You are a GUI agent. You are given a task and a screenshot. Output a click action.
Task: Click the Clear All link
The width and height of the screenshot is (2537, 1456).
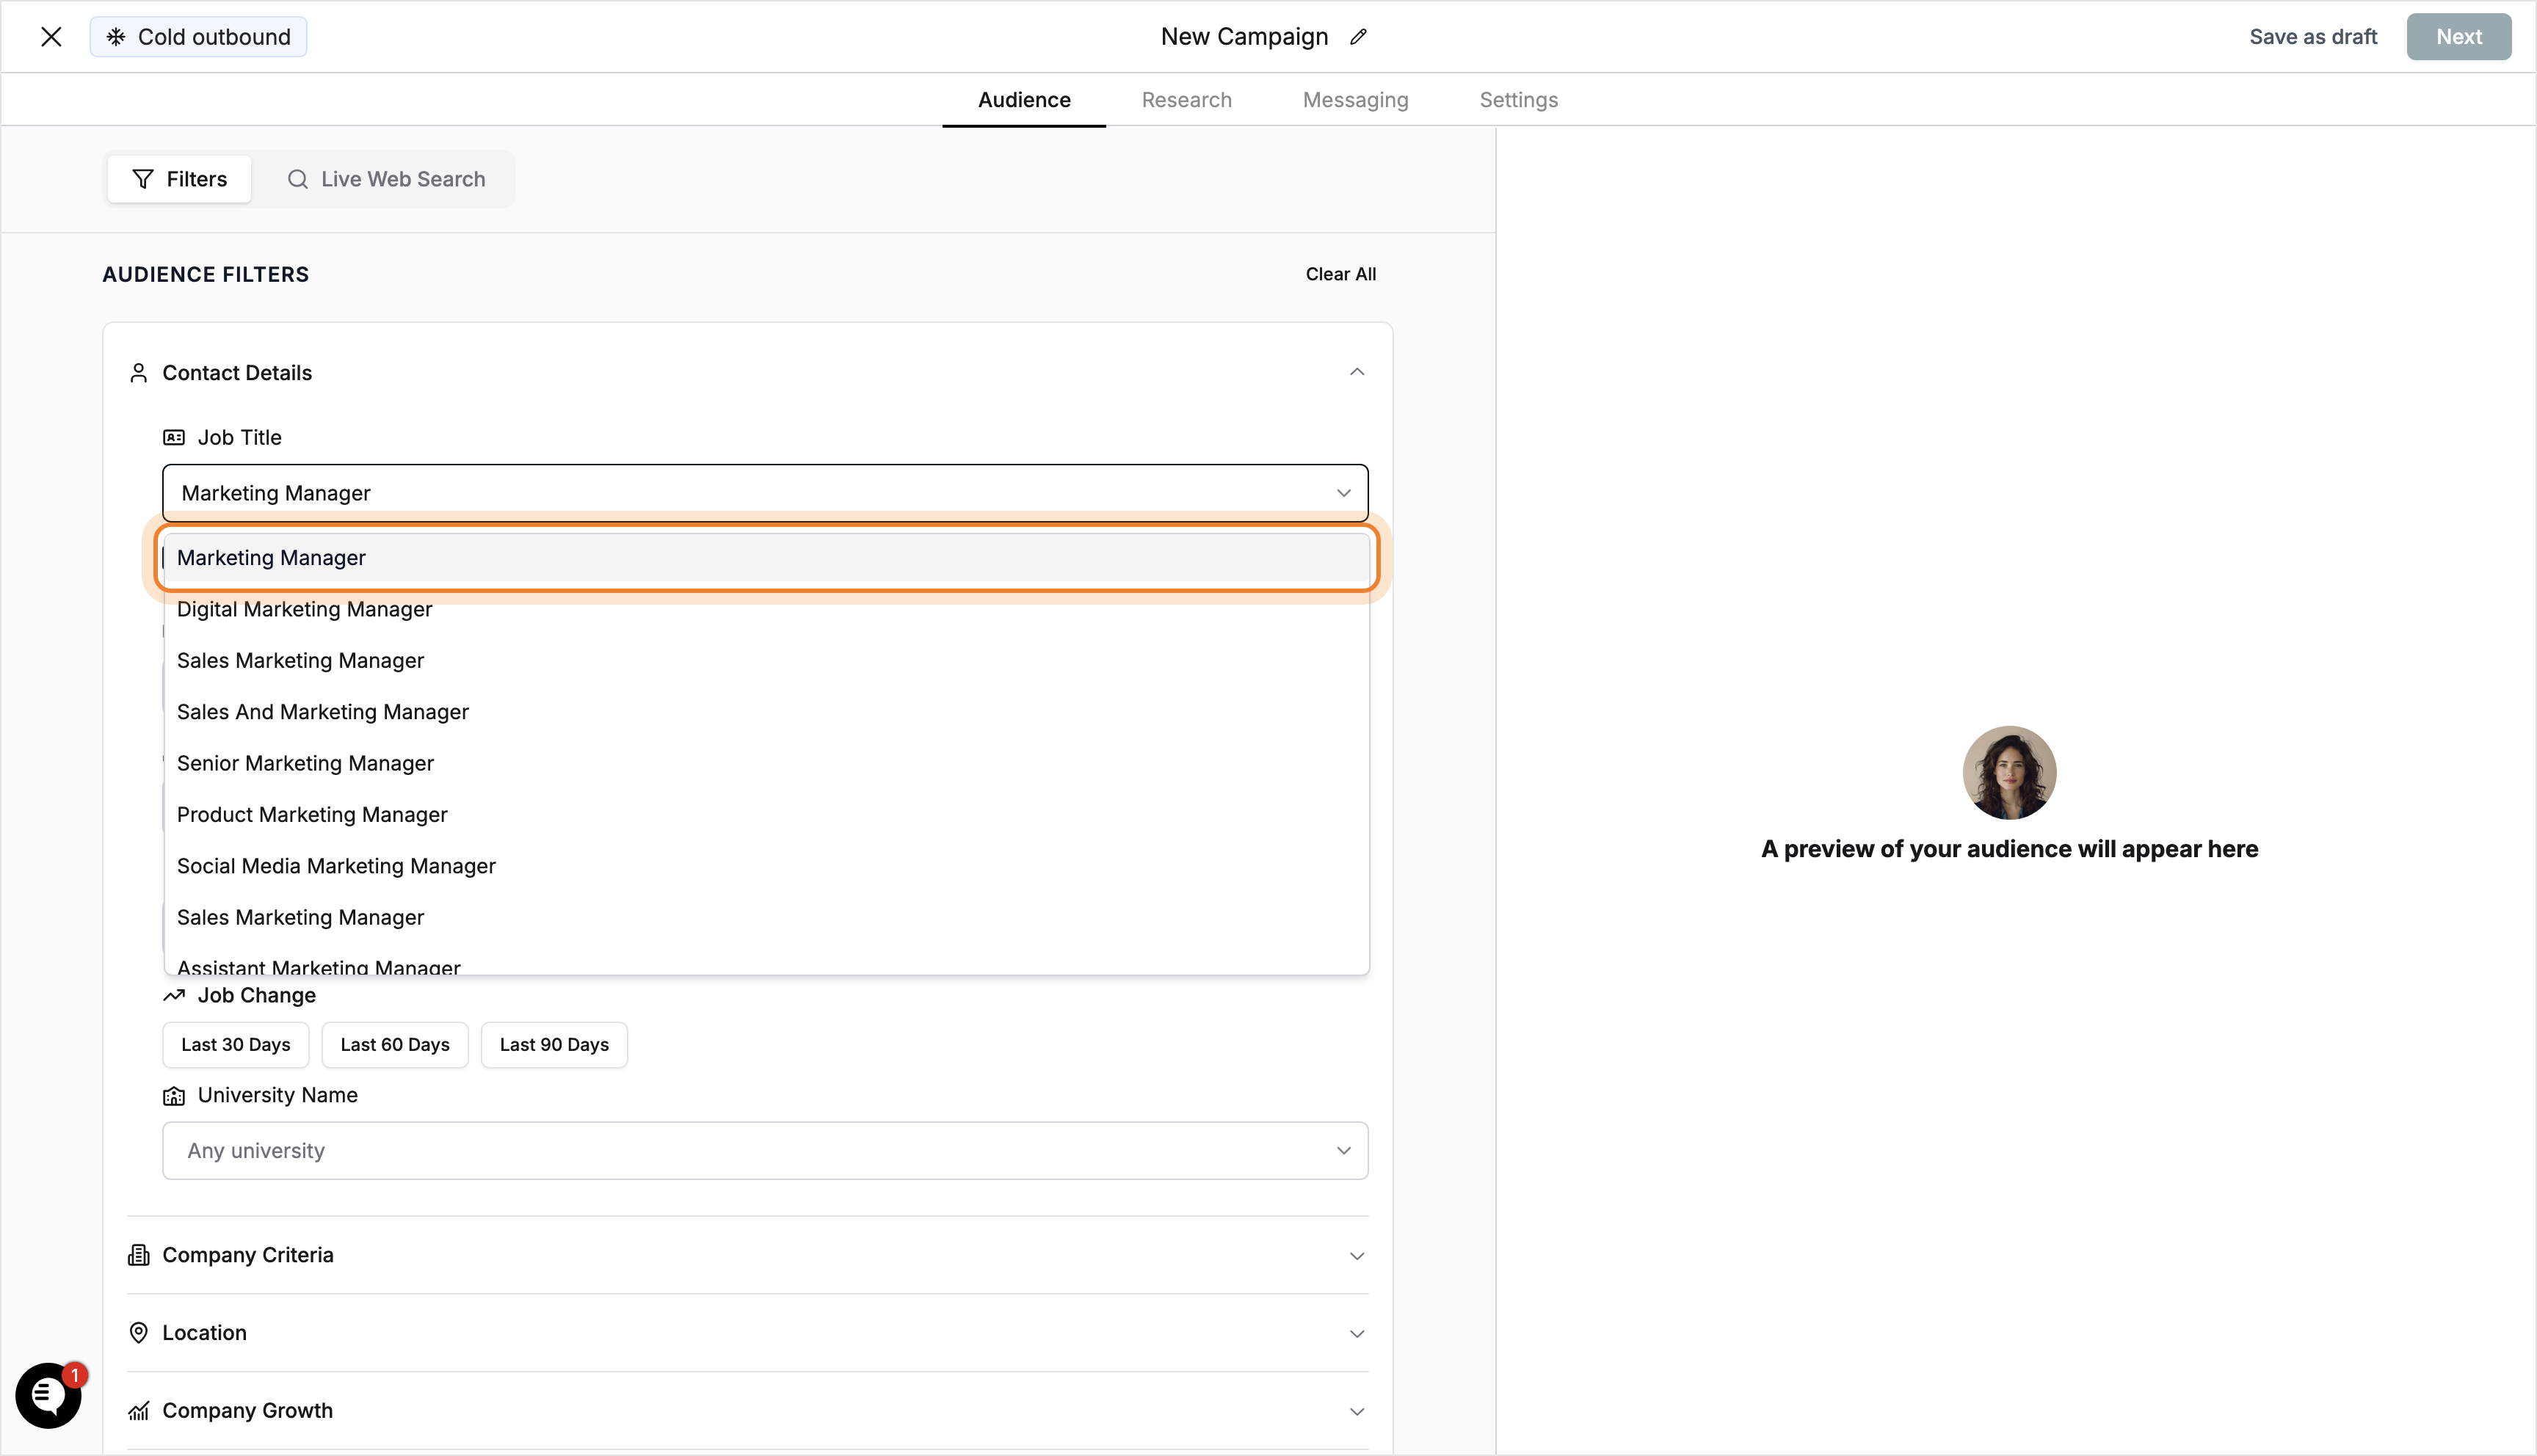[x=1341, y=274]
